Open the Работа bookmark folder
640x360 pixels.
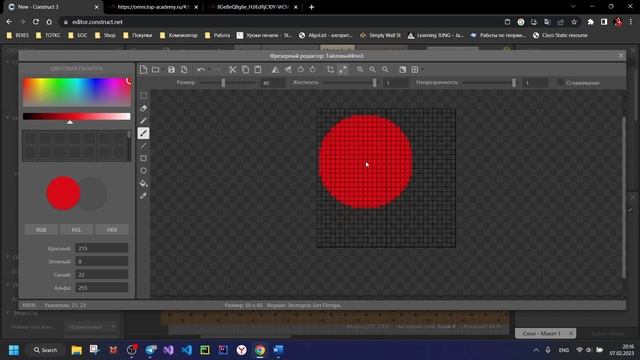coord(217,36)
